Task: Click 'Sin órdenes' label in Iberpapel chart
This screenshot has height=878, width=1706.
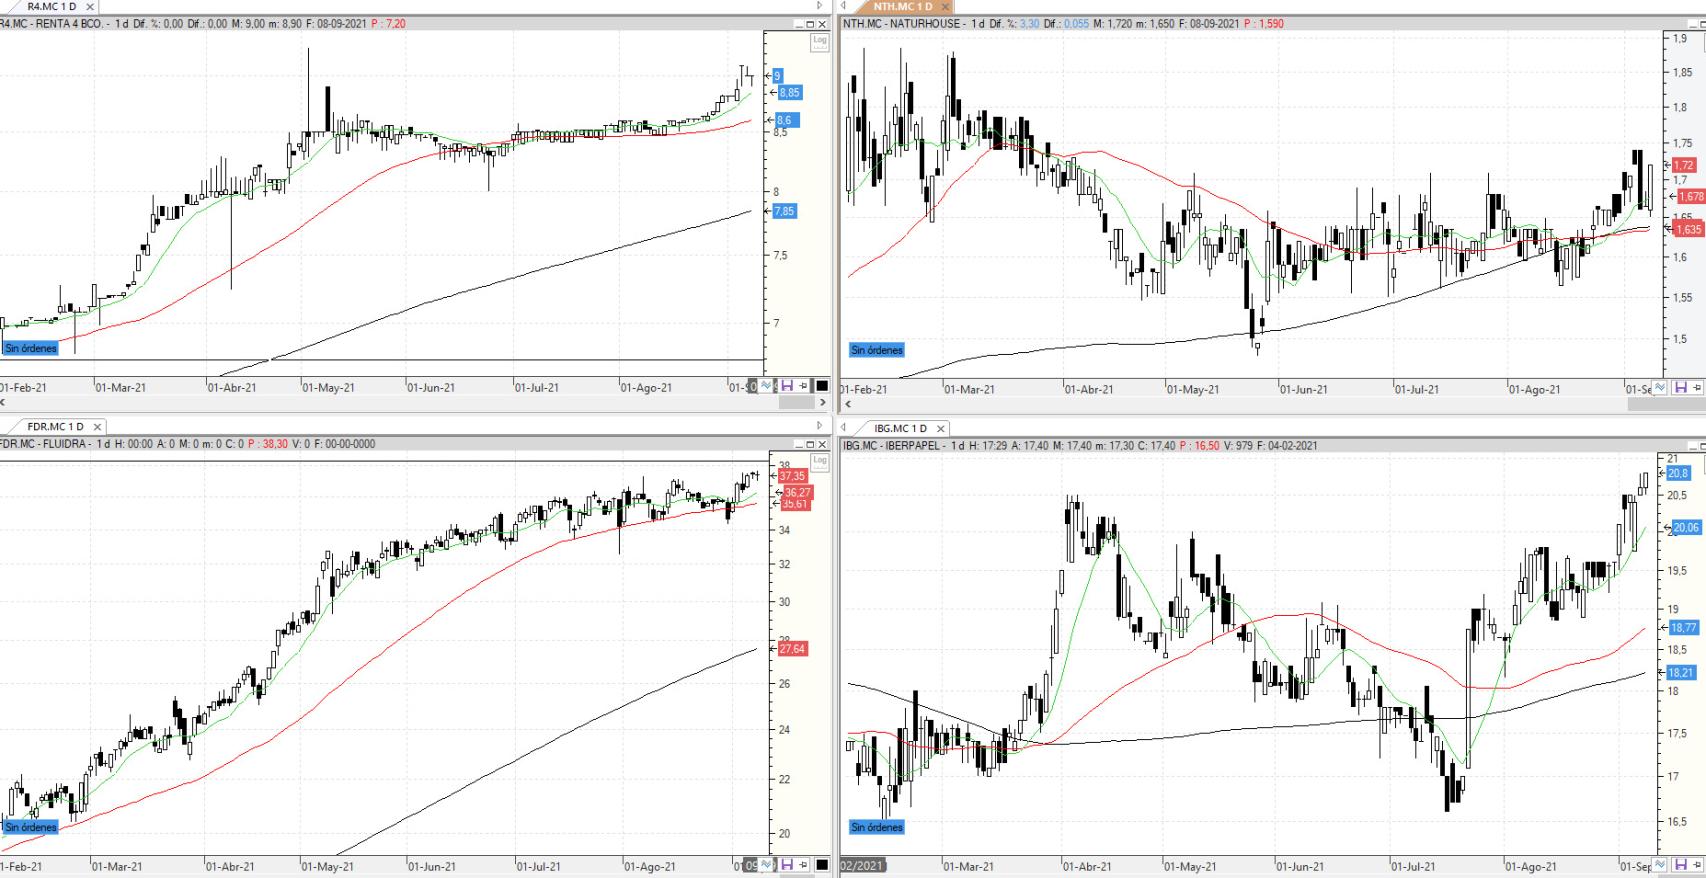Action: [x=876, y=827]
